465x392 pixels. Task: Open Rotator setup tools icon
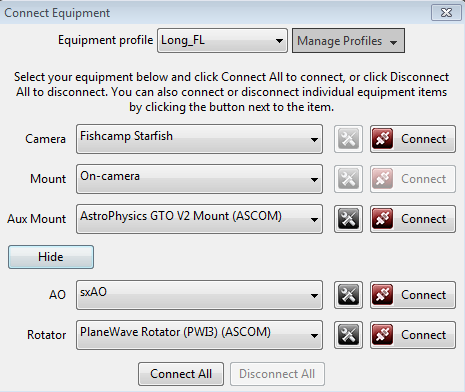[x=348, y=335]
